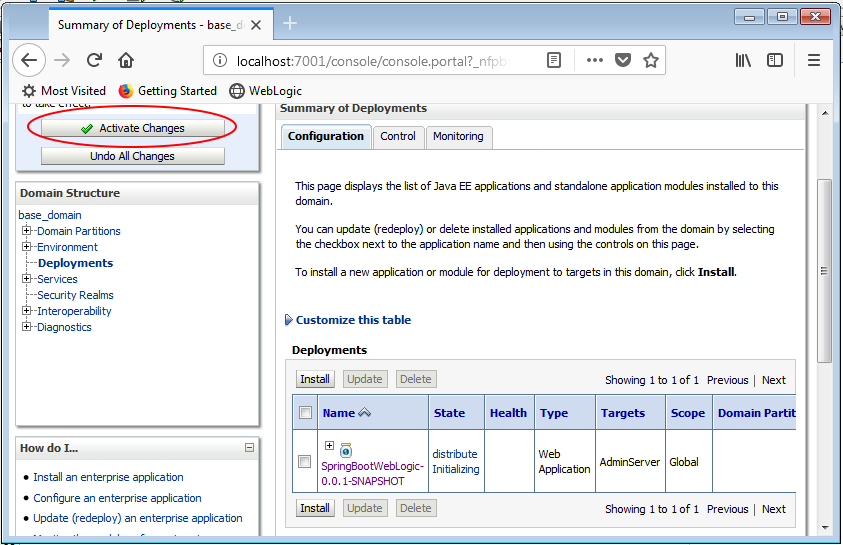Click top Delete button above table
843x545 pixels.
416,379
